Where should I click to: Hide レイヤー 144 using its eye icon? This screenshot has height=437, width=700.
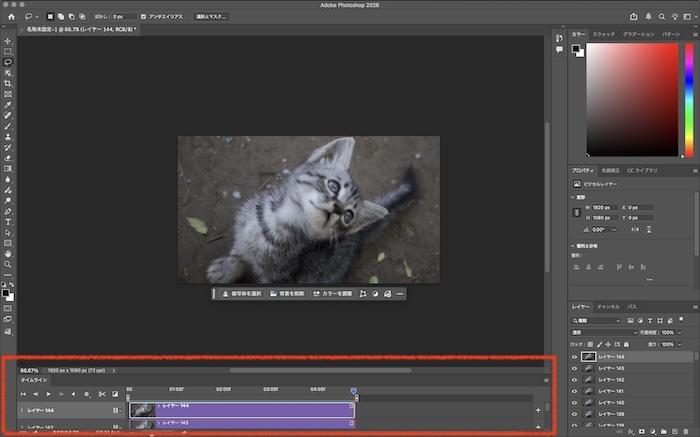coord(574,357)
